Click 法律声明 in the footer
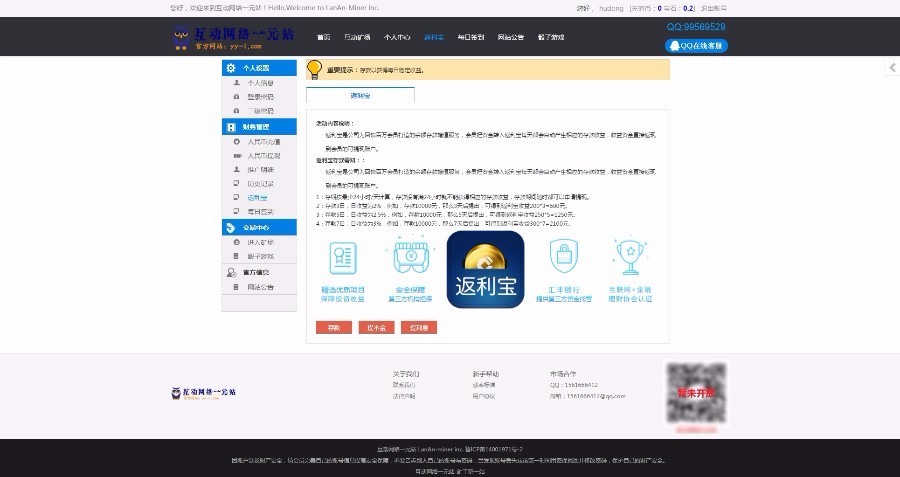The image size is (900, 477). (x=404, y=396)
